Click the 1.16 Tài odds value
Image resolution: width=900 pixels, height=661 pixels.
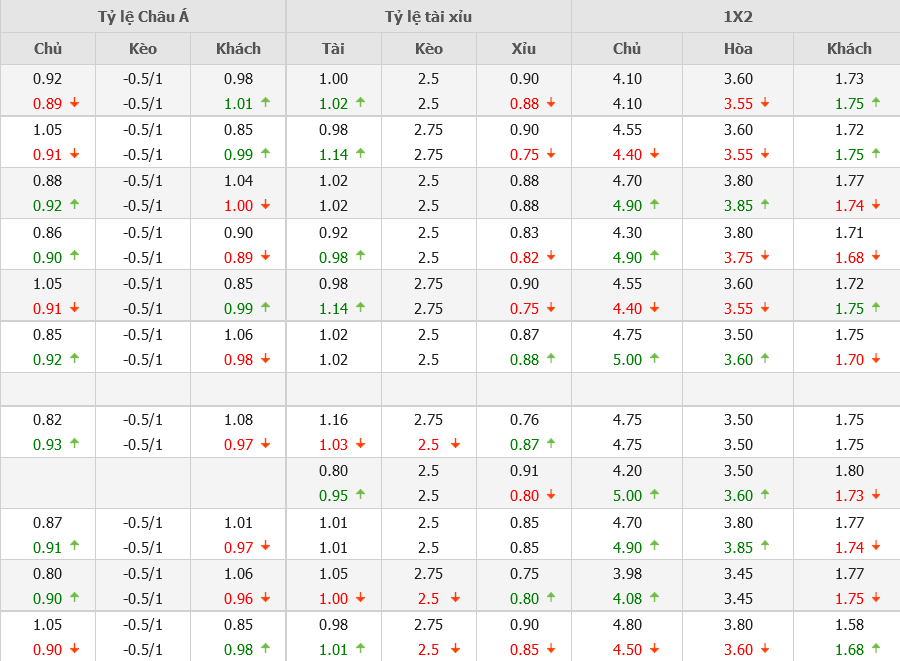pyautogui.click(x=333, y=420)
